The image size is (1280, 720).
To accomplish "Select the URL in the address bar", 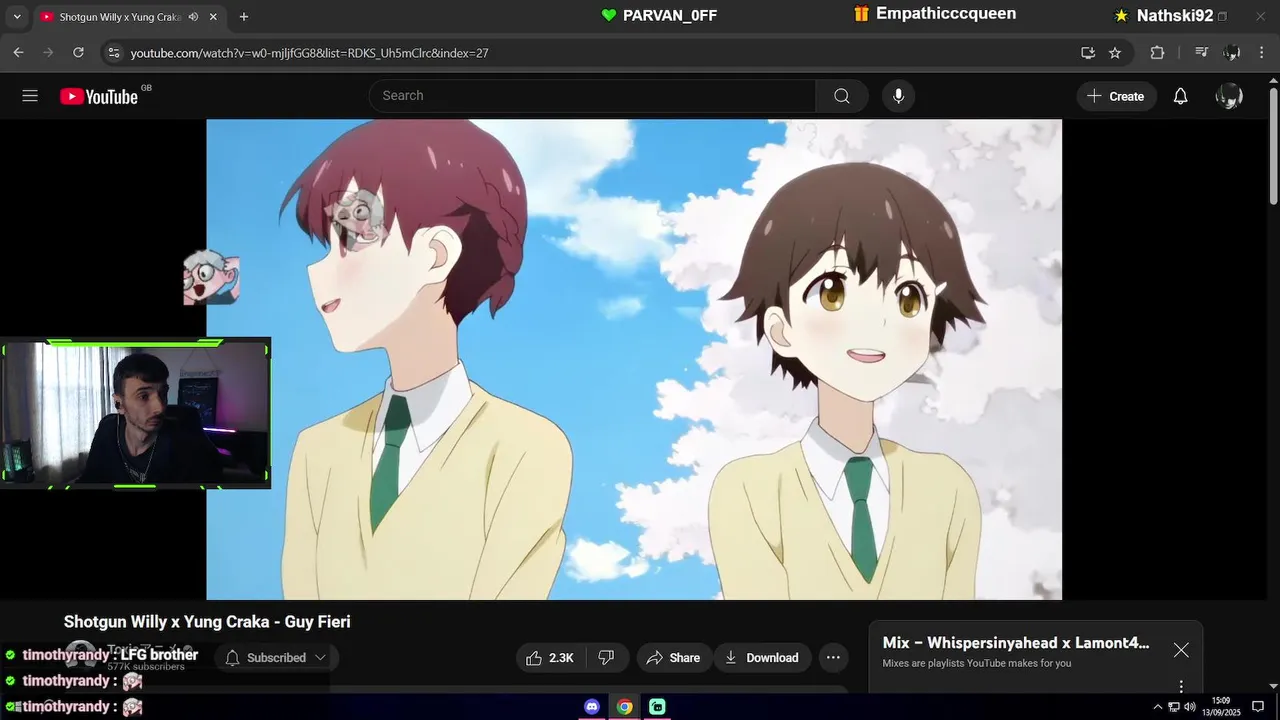I will 310,53.
